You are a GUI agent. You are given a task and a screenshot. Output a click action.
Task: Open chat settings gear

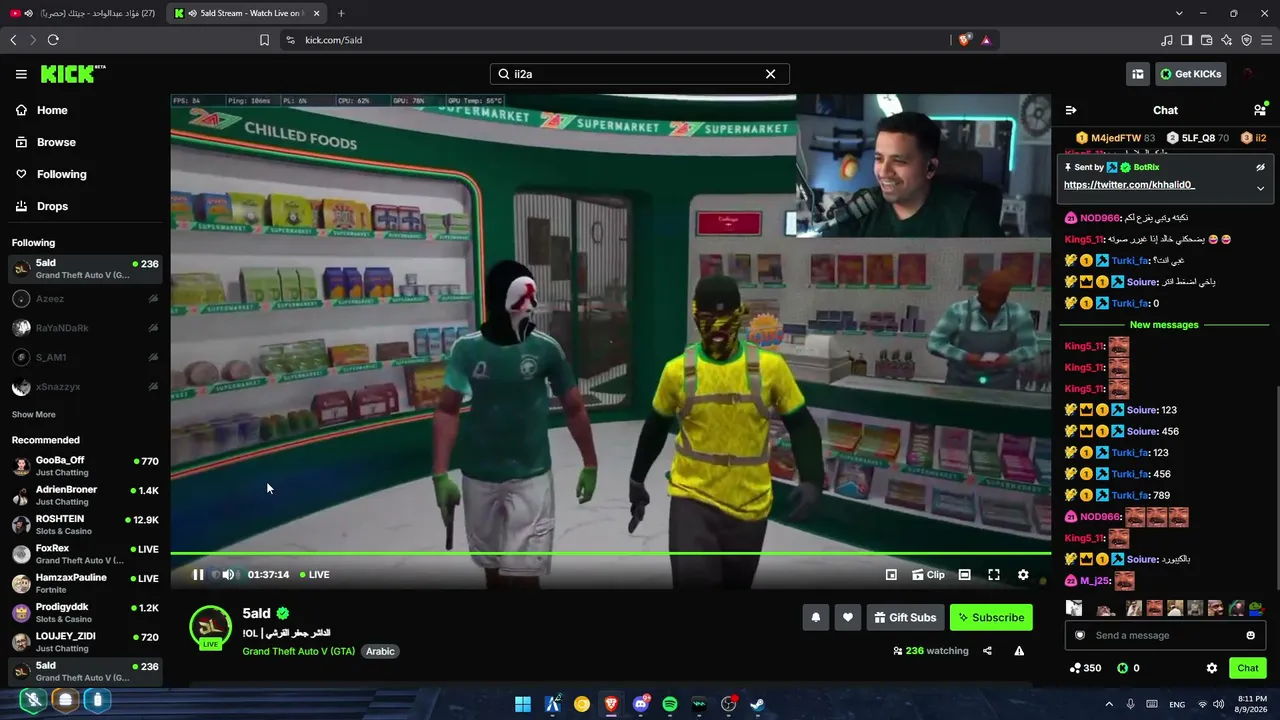1211,668
